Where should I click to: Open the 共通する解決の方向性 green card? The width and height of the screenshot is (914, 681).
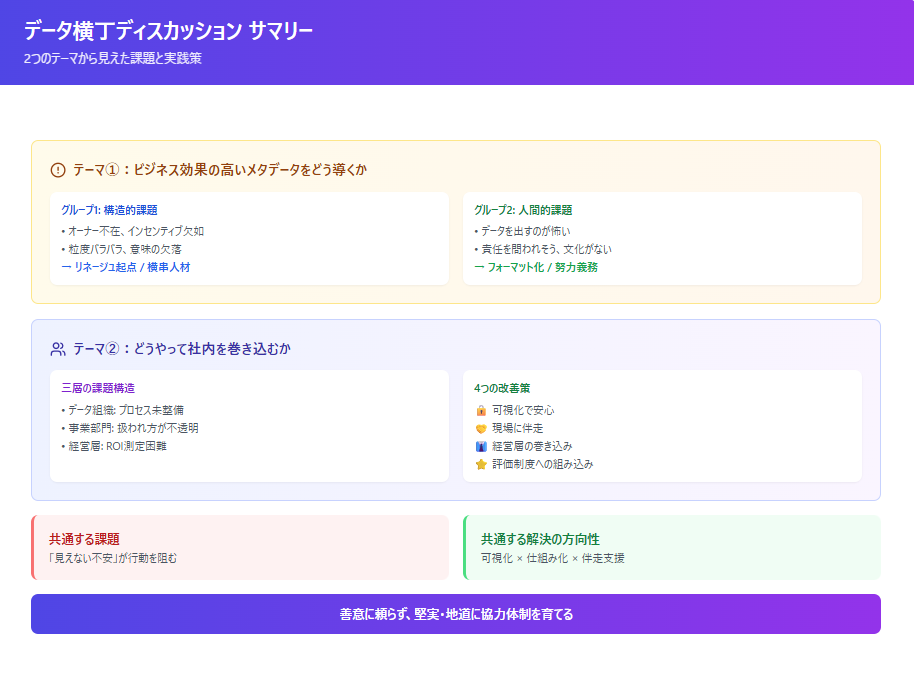pos(671,547)
